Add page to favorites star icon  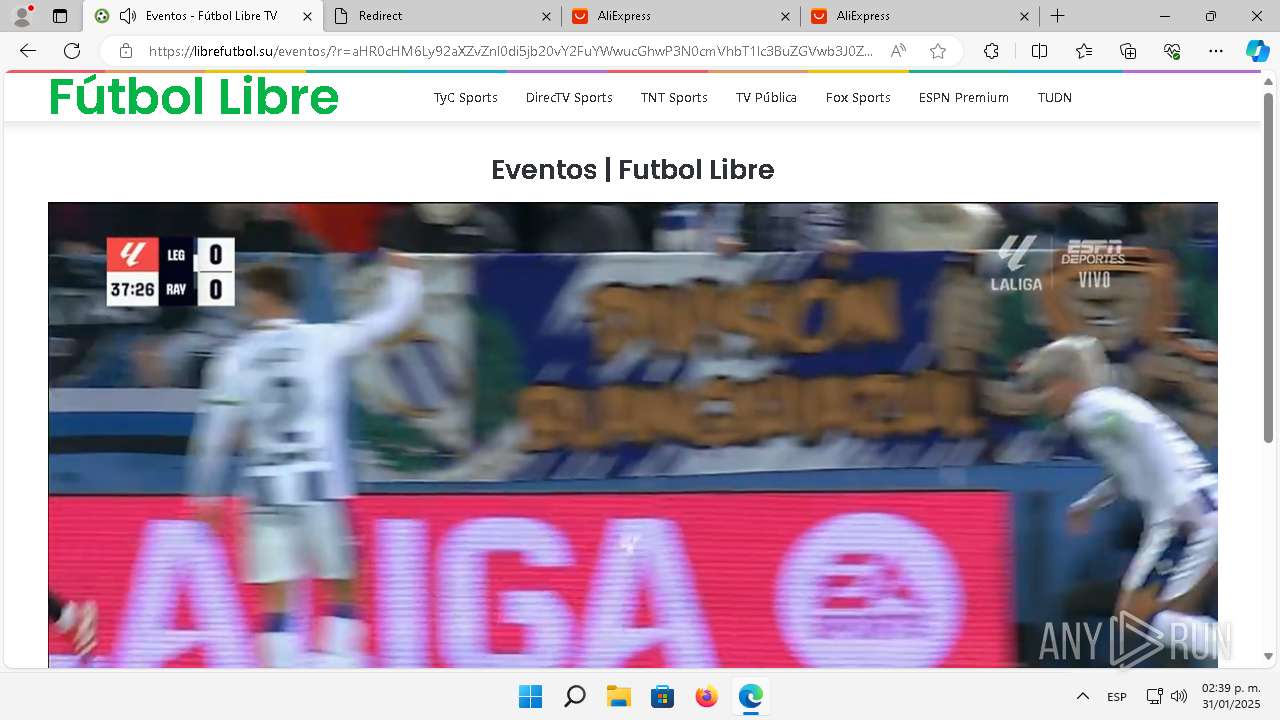tap(938, 51)
